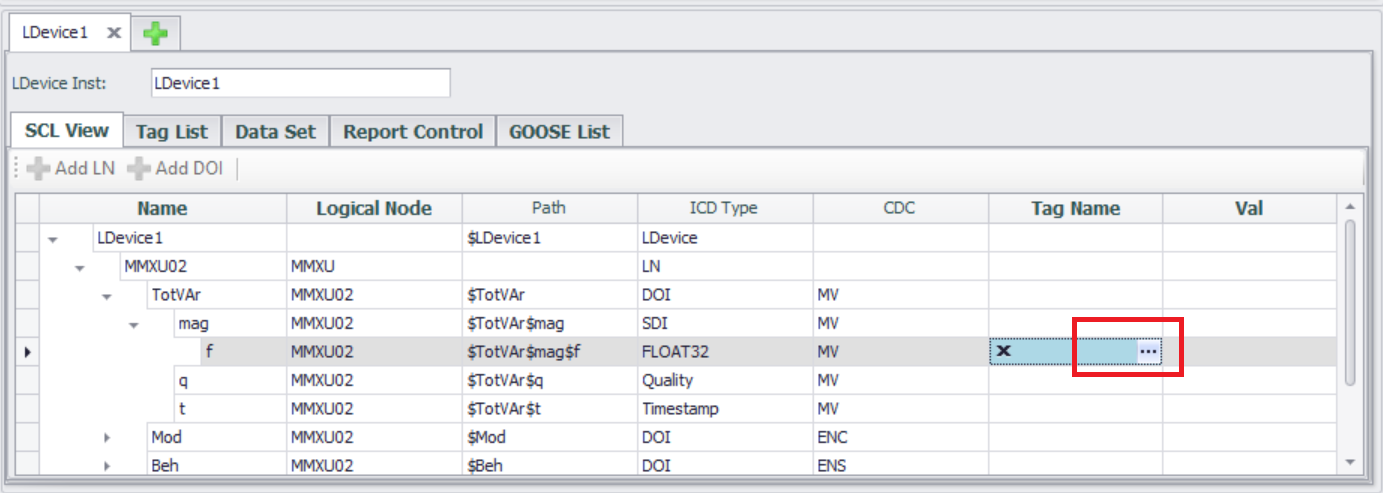Select the GOOSE List tab
1383x493 pixels.
pos(559,131)
